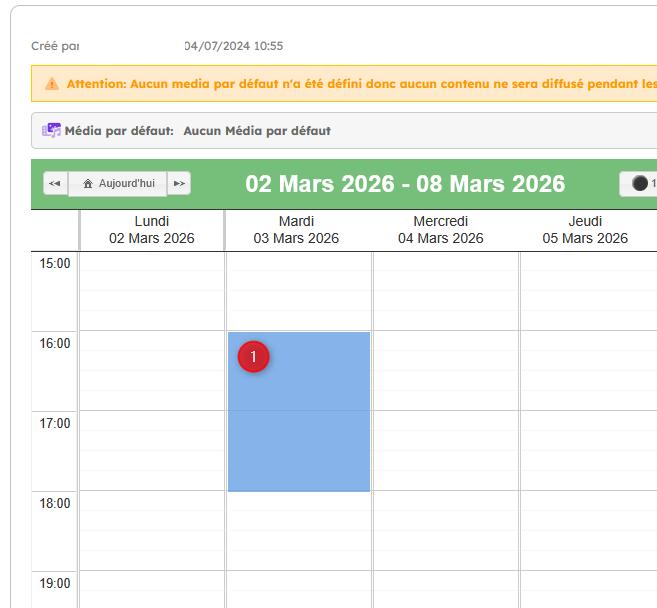Open the Jeudi 05 Mars 2026 day header

click(x=585, y=230)
